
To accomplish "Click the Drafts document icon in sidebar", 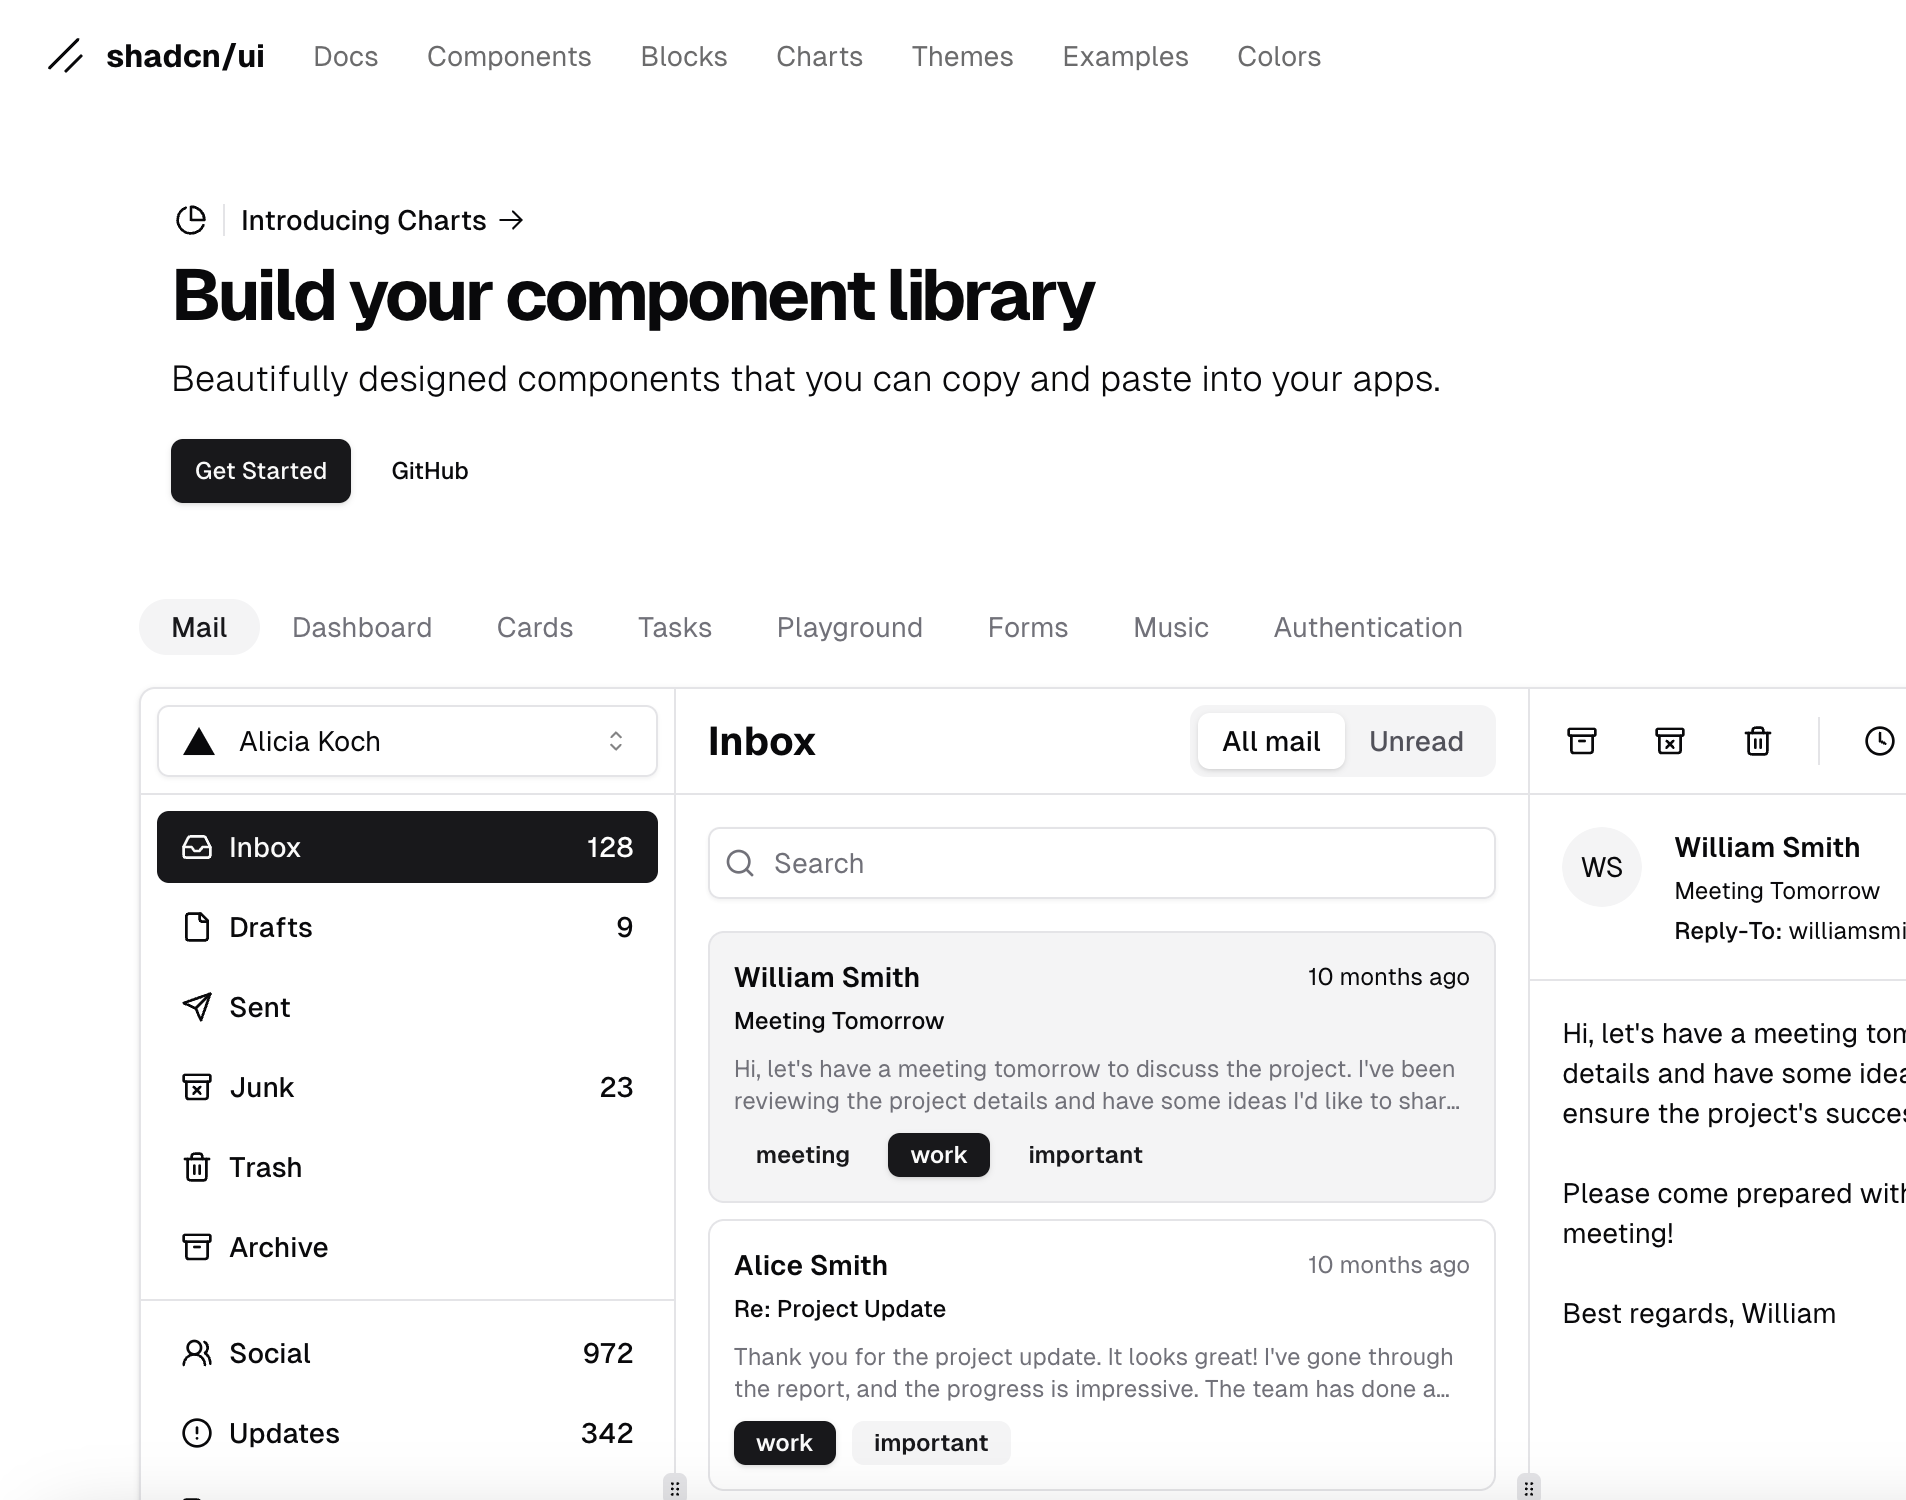I will click(x=197, y=927).
